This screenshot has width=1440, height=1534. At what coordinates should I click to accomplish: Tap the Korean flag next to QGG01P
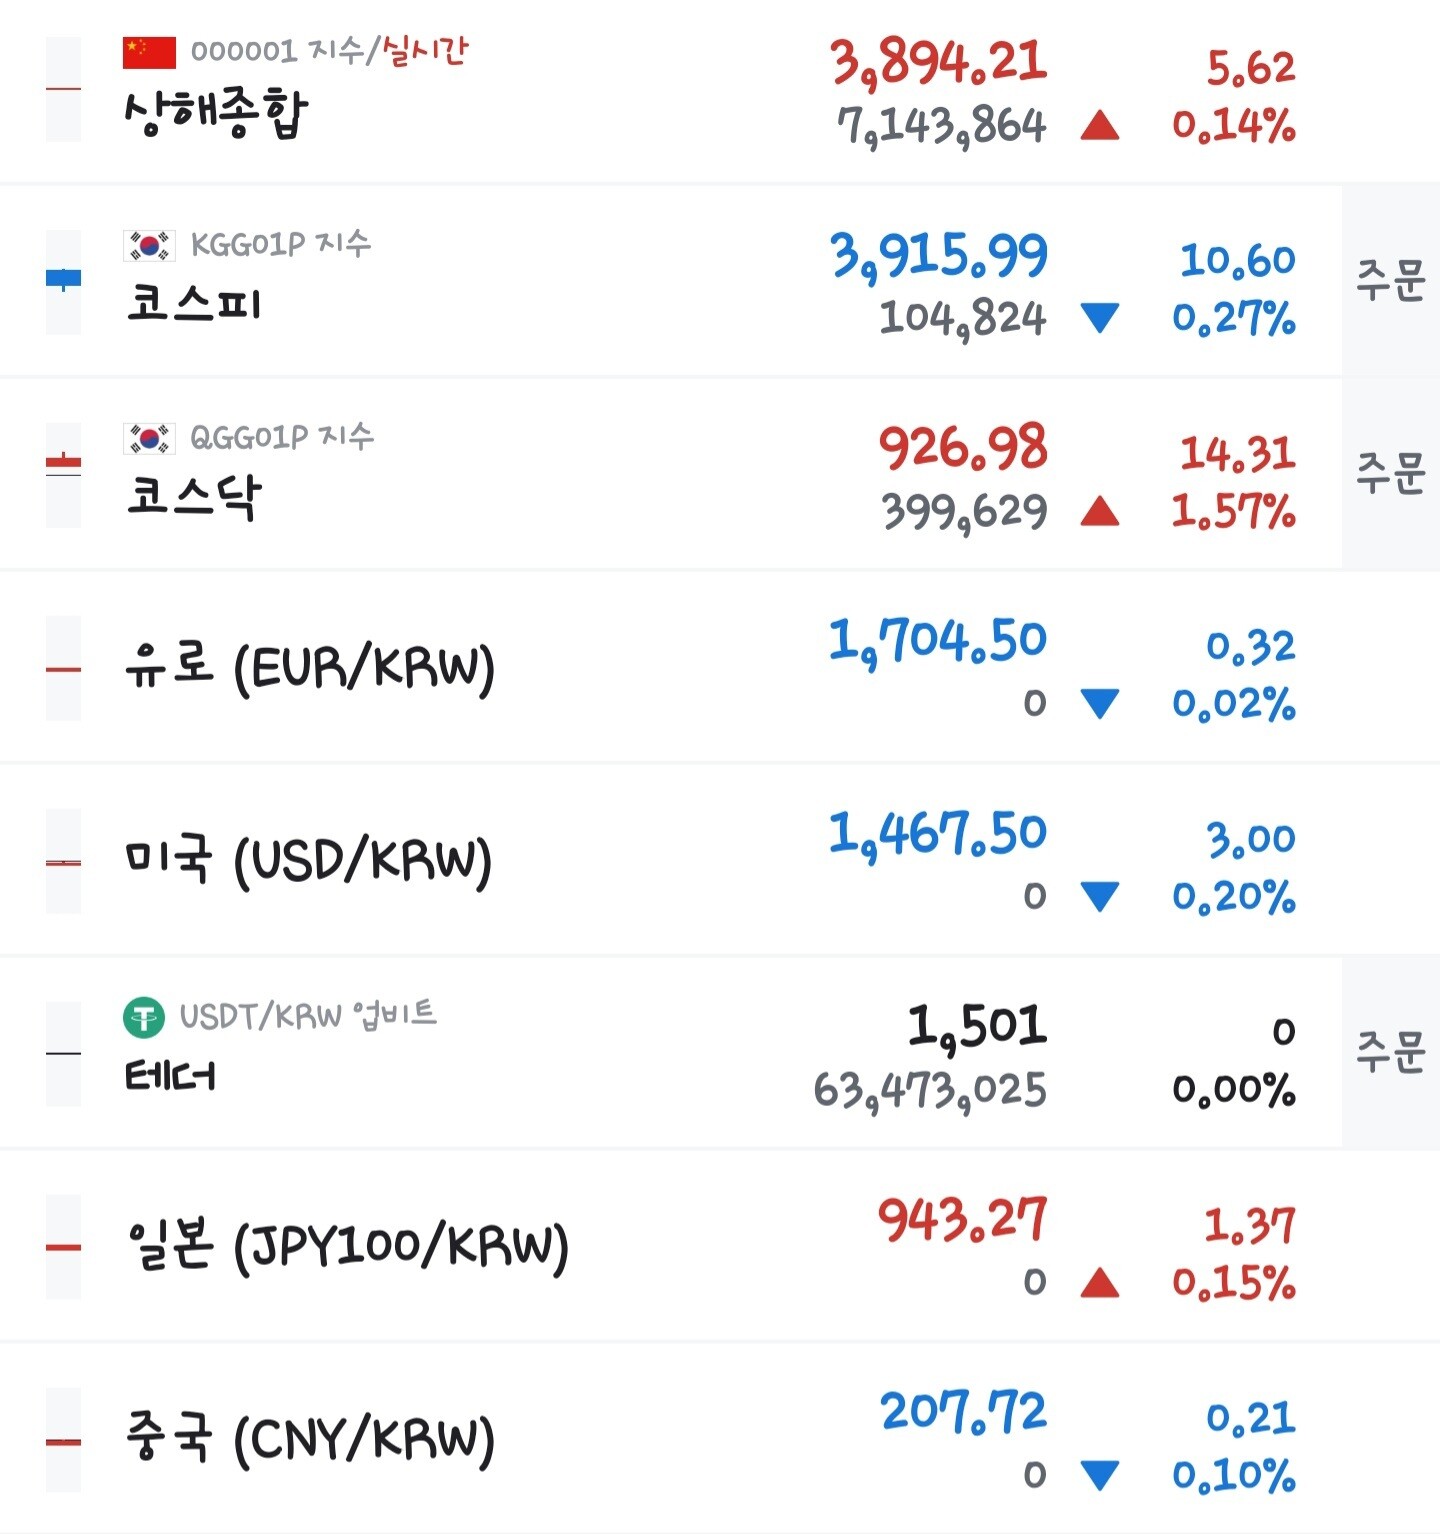pos(149,438)
